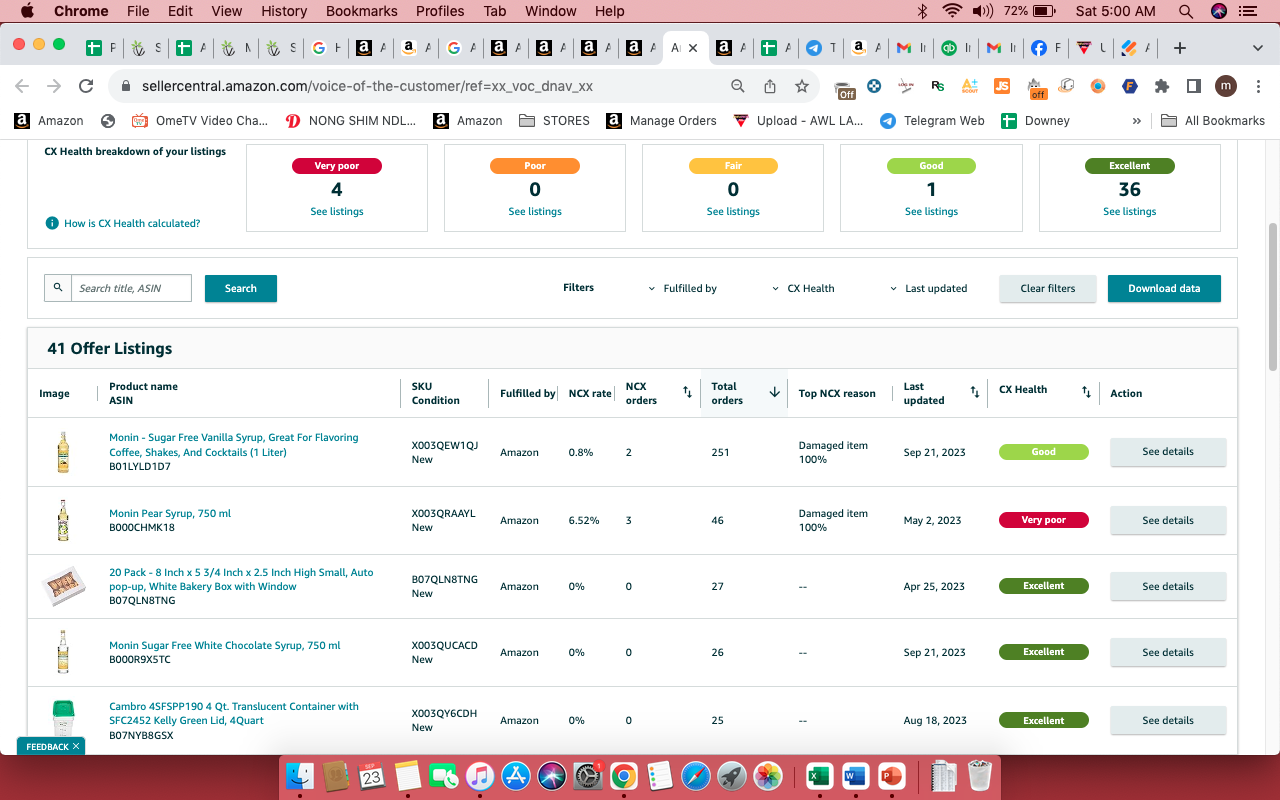Open the RevSeller RS extension
The height and width of the screenshot is (800, 1280).
(x=937, y=86)
